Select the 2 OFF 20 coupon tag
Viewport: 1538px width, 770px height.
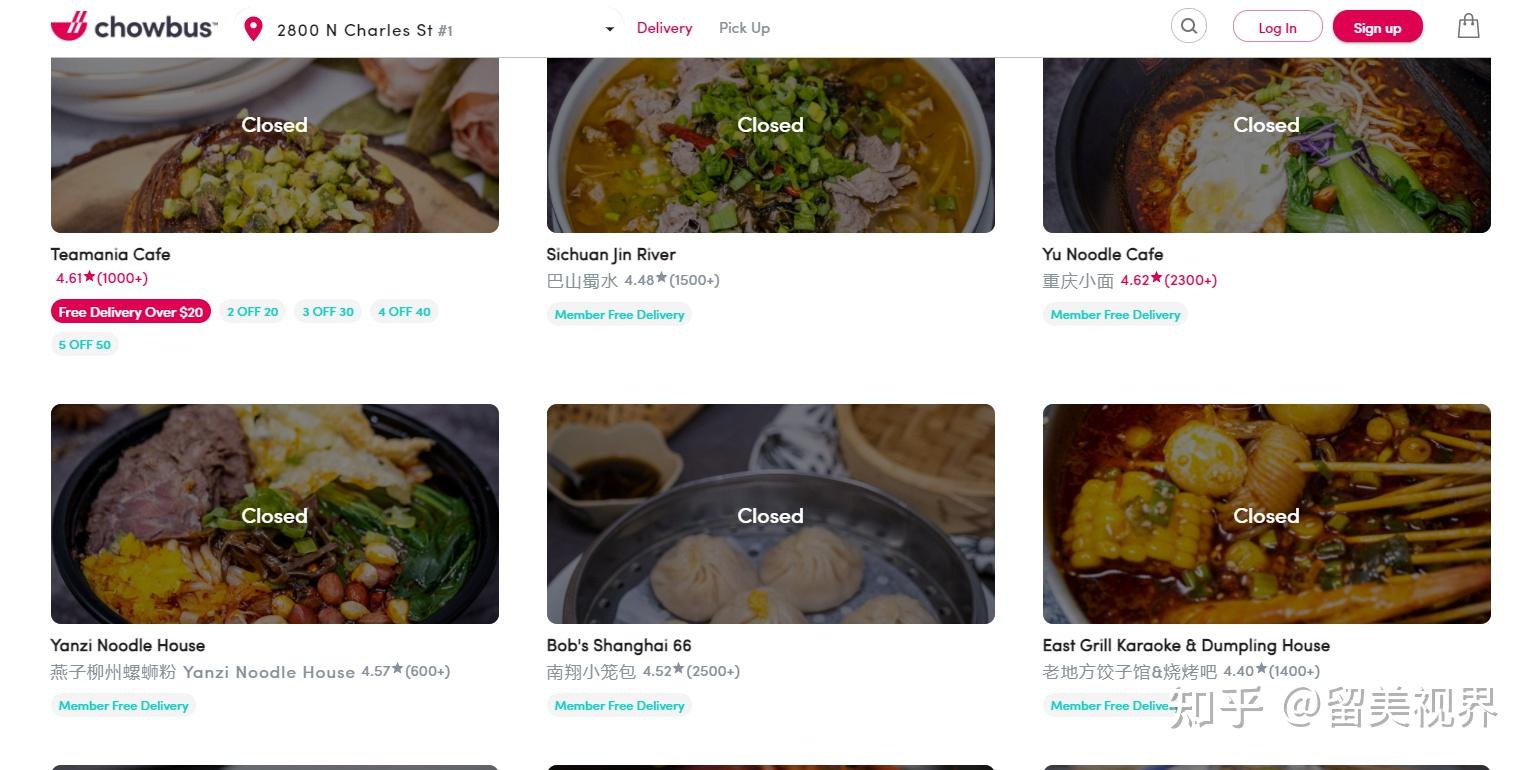coord(252,312)
